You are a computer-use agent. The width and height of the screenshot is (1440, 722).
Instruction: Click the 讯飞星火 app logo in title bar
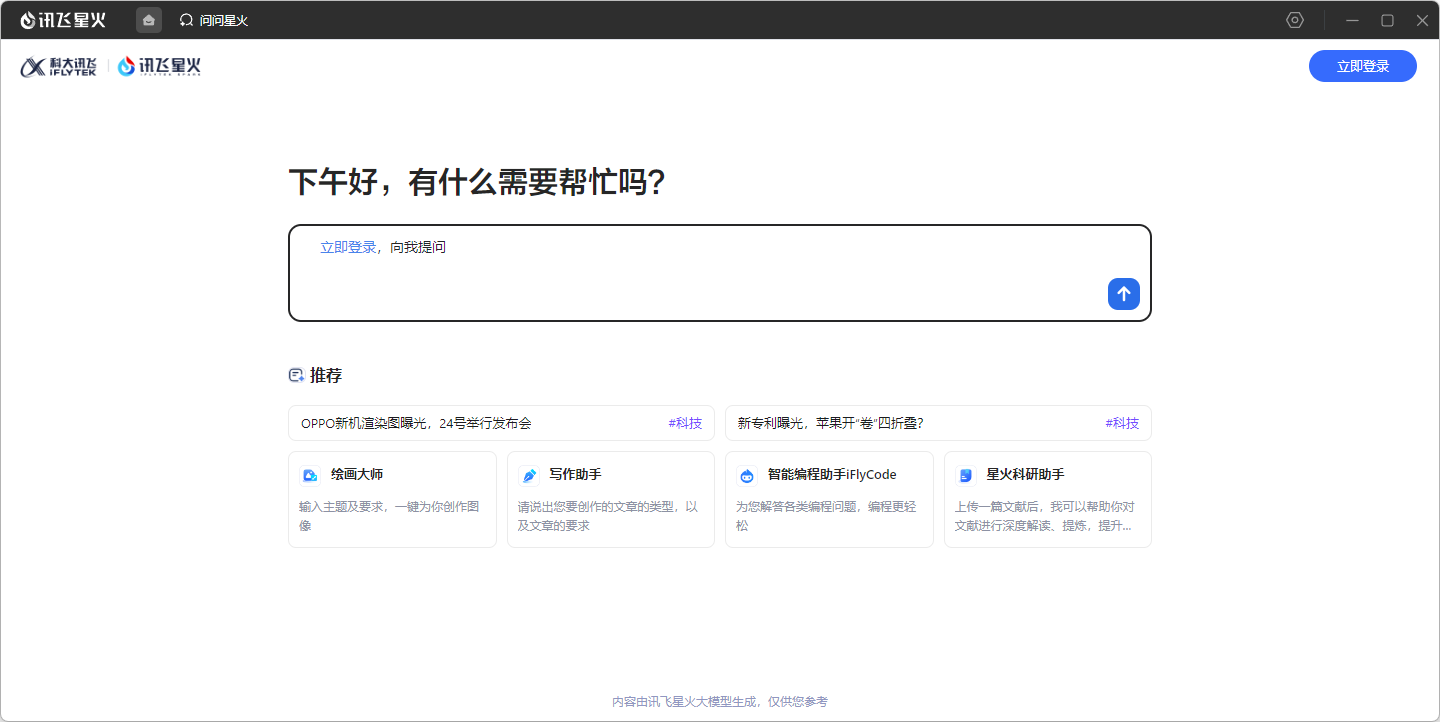point(63,20)
